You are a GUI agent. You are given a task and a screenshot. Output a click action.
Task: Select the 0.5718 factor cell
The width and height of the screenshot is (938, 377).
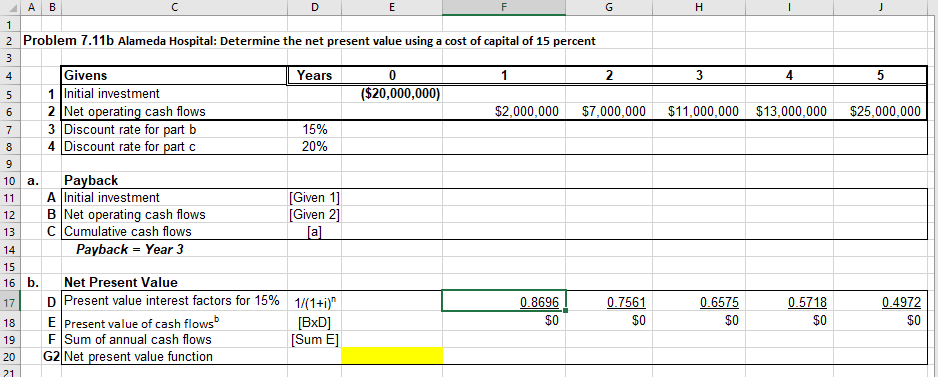pos(790,302)
